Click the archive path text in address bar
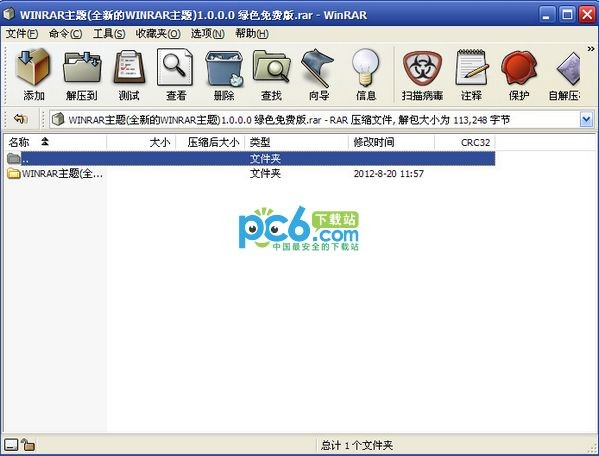Viewport: 599px width, 456px height. (x=289, y=120)
